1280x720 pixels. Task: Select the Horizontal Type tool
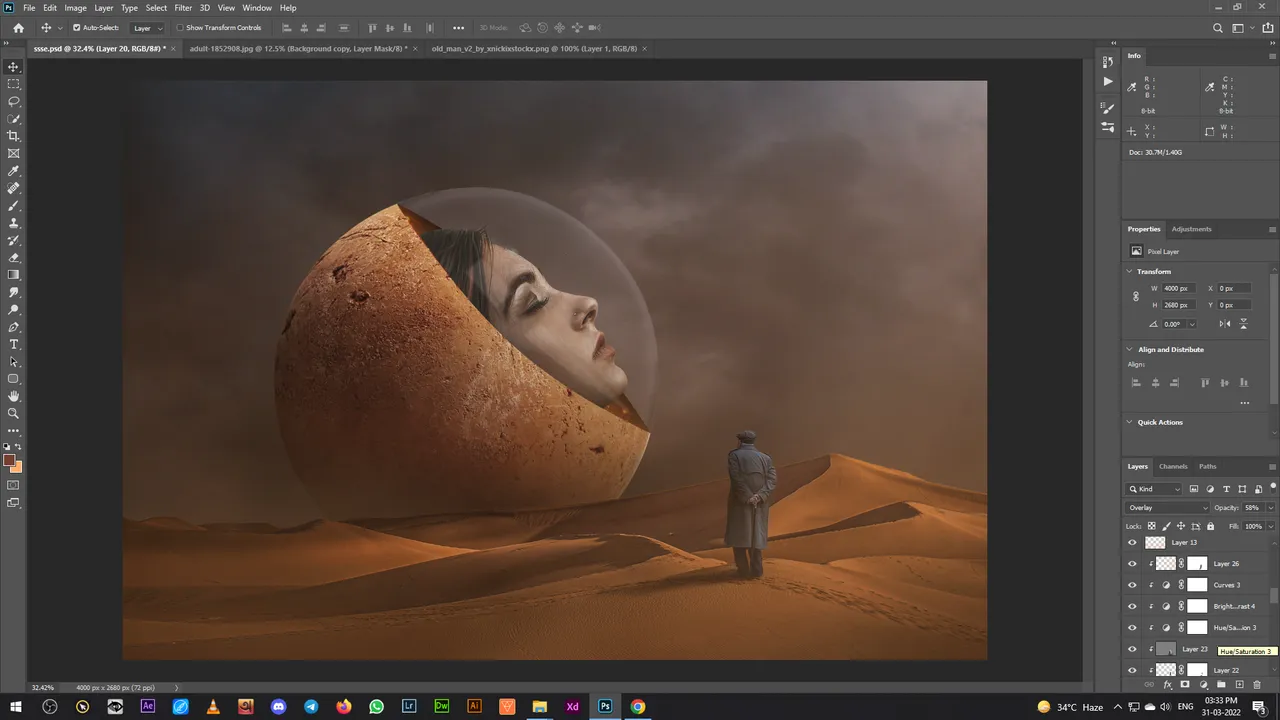(13, 344)
